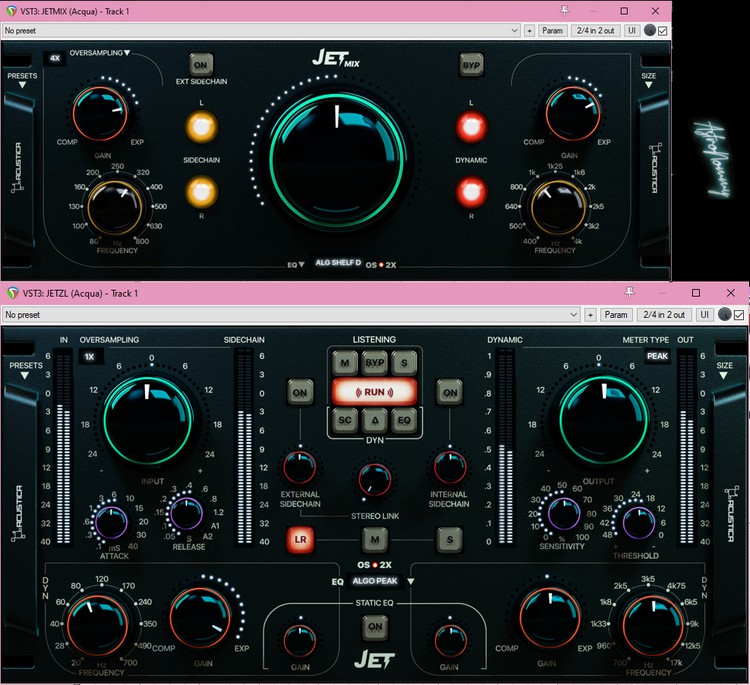The width and height of the screenshot is (750, 685).
Task: Click the M button in the Listening row
Action: pos(345,362)
